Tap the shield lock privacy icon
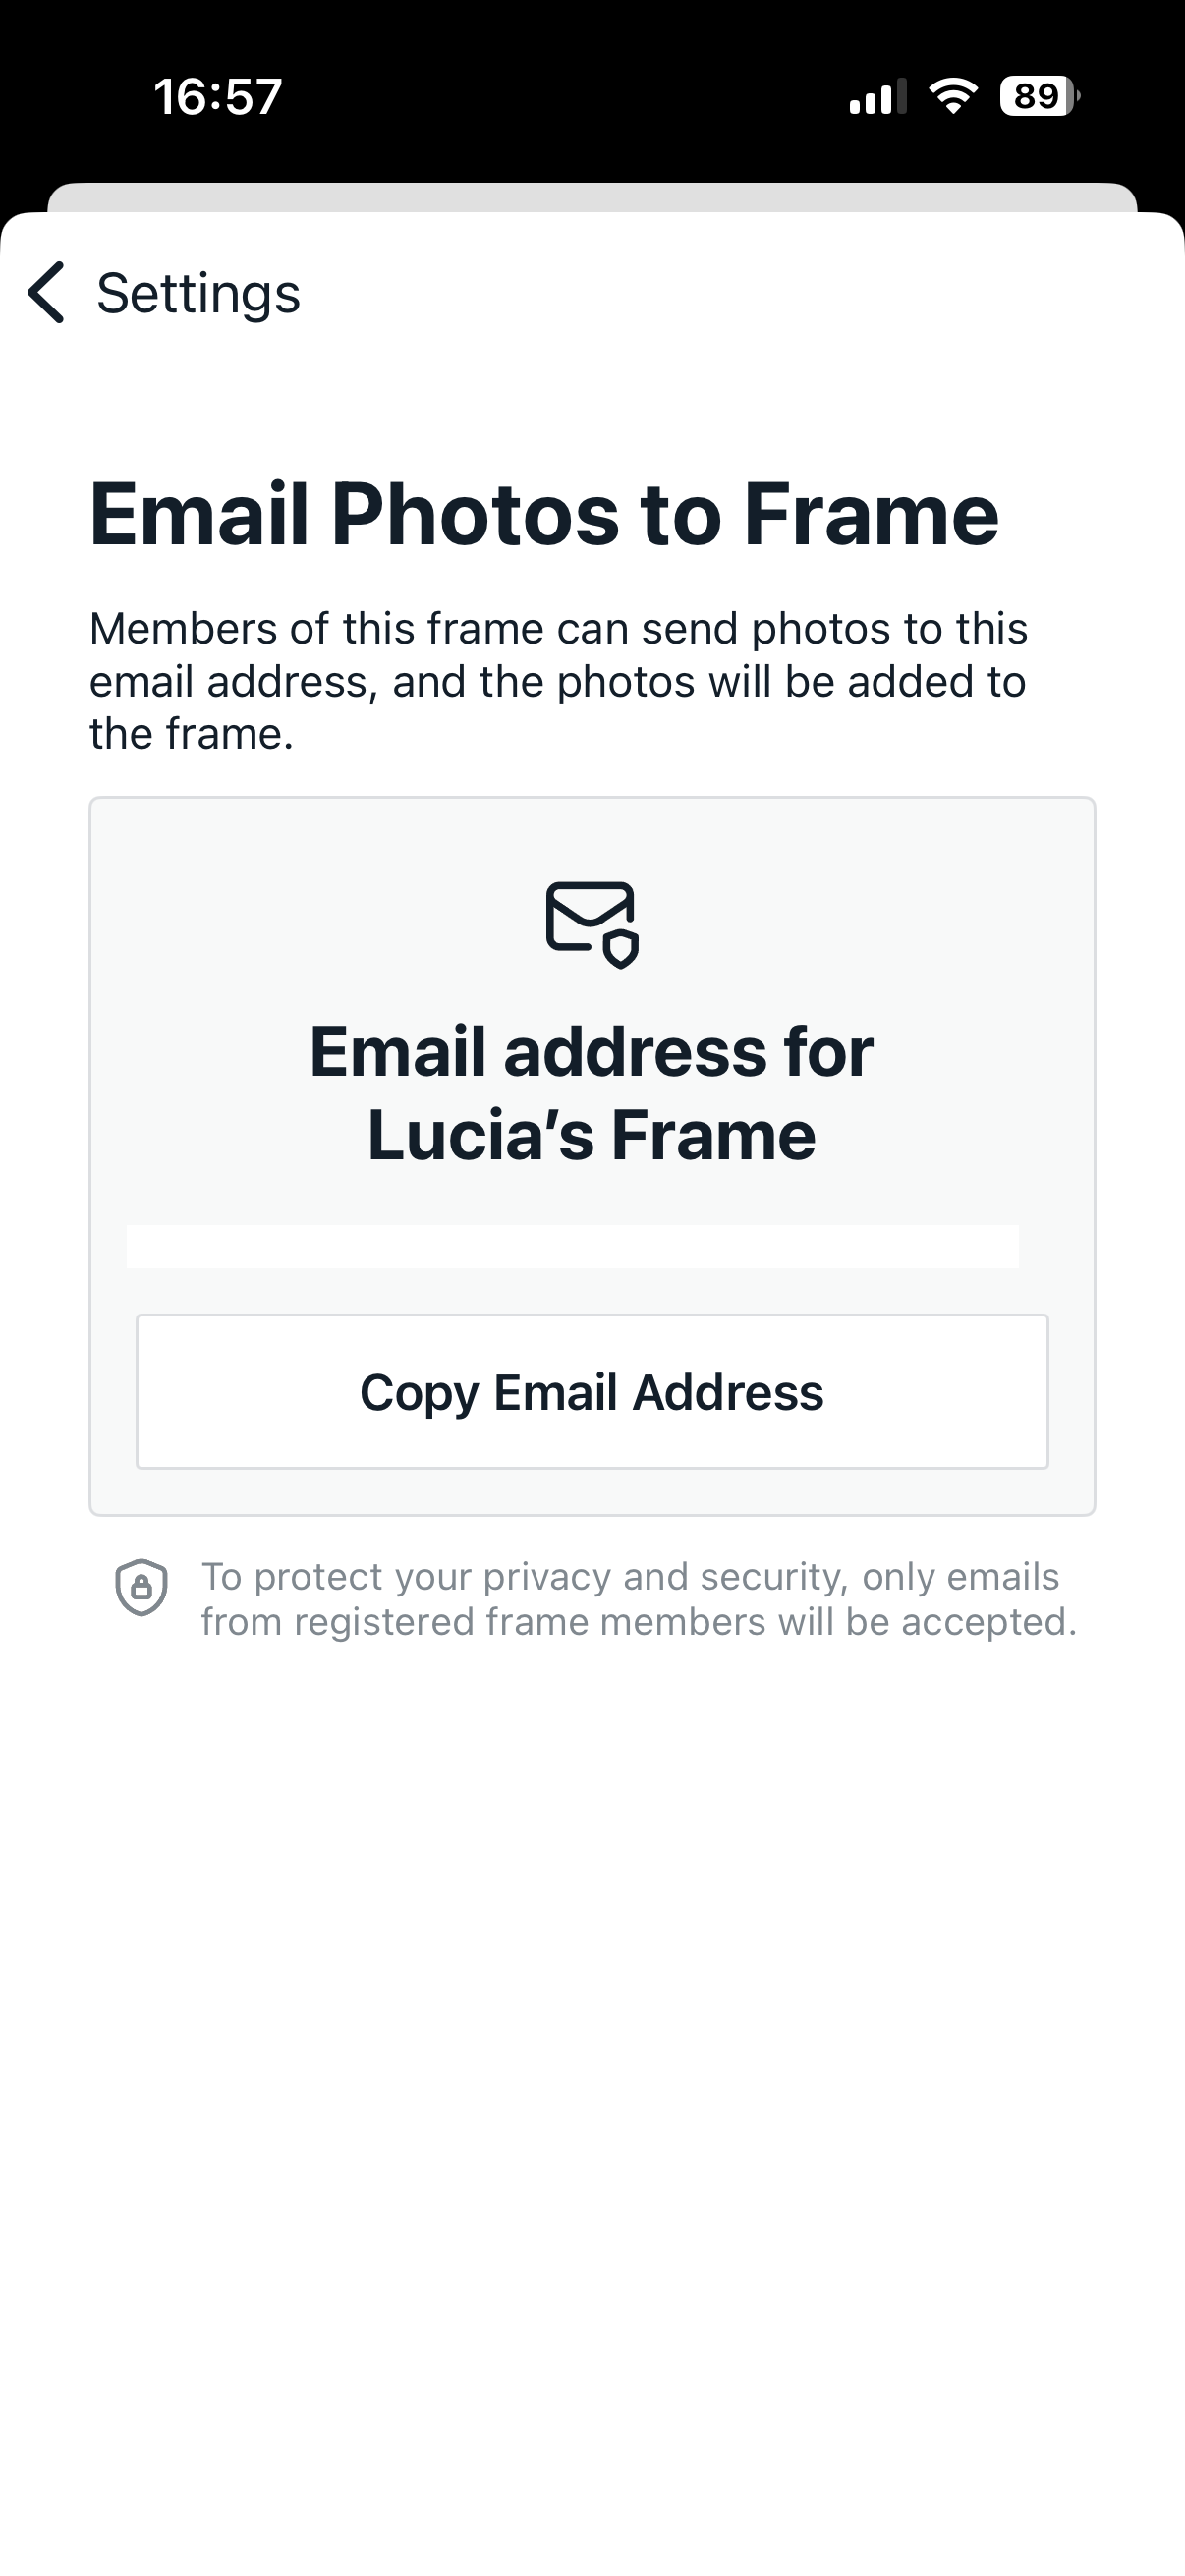This screenshot has height=2576, width=1185. coord(141,1587)
